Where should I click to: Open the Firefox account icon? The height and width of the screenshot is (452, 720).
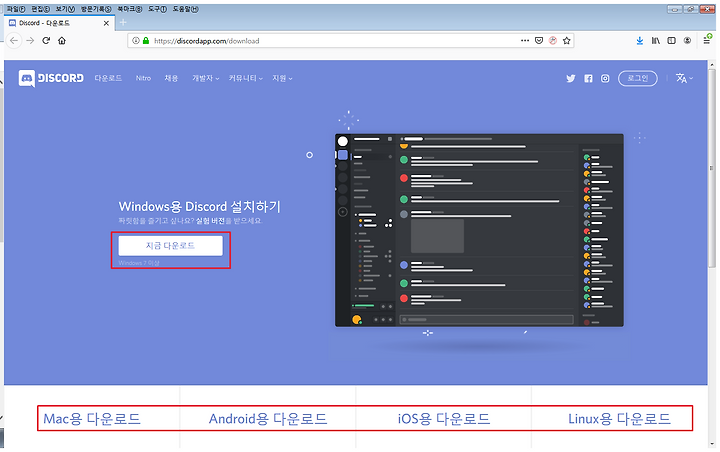(x=687, y=40)
